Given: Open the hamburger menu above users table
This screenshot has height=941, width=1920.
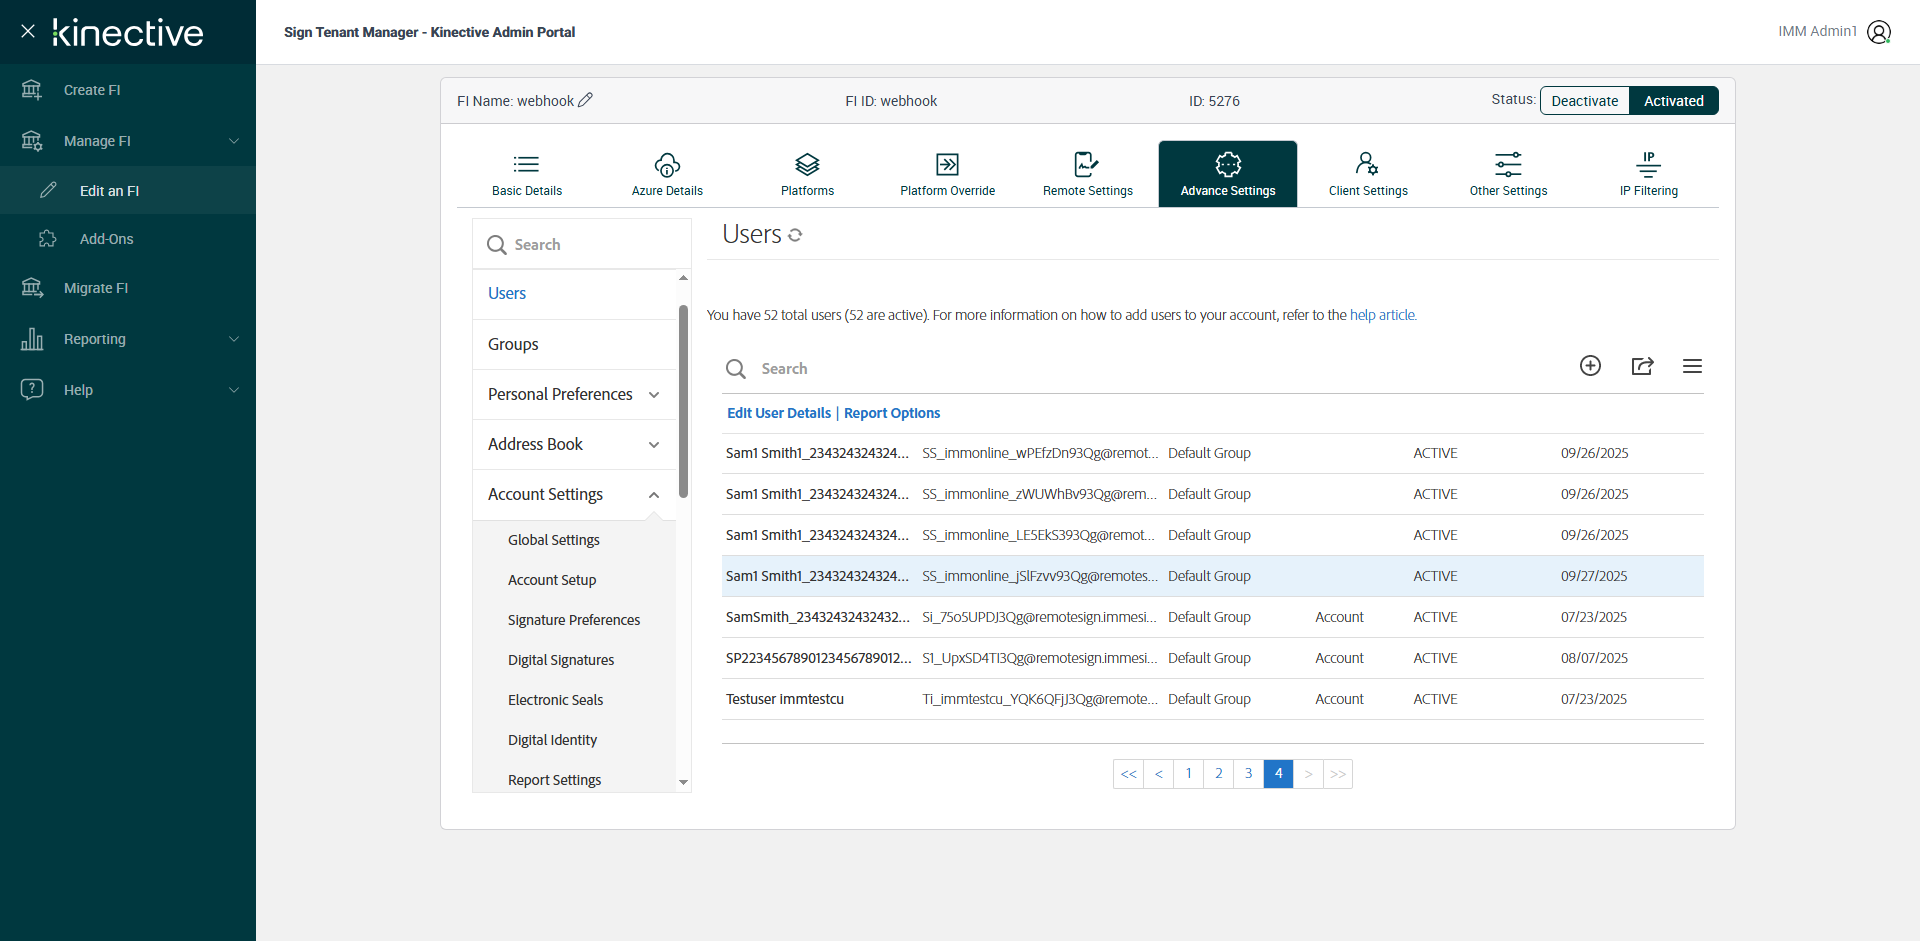Looking at the screenshot, I should tap(1692, 366).
